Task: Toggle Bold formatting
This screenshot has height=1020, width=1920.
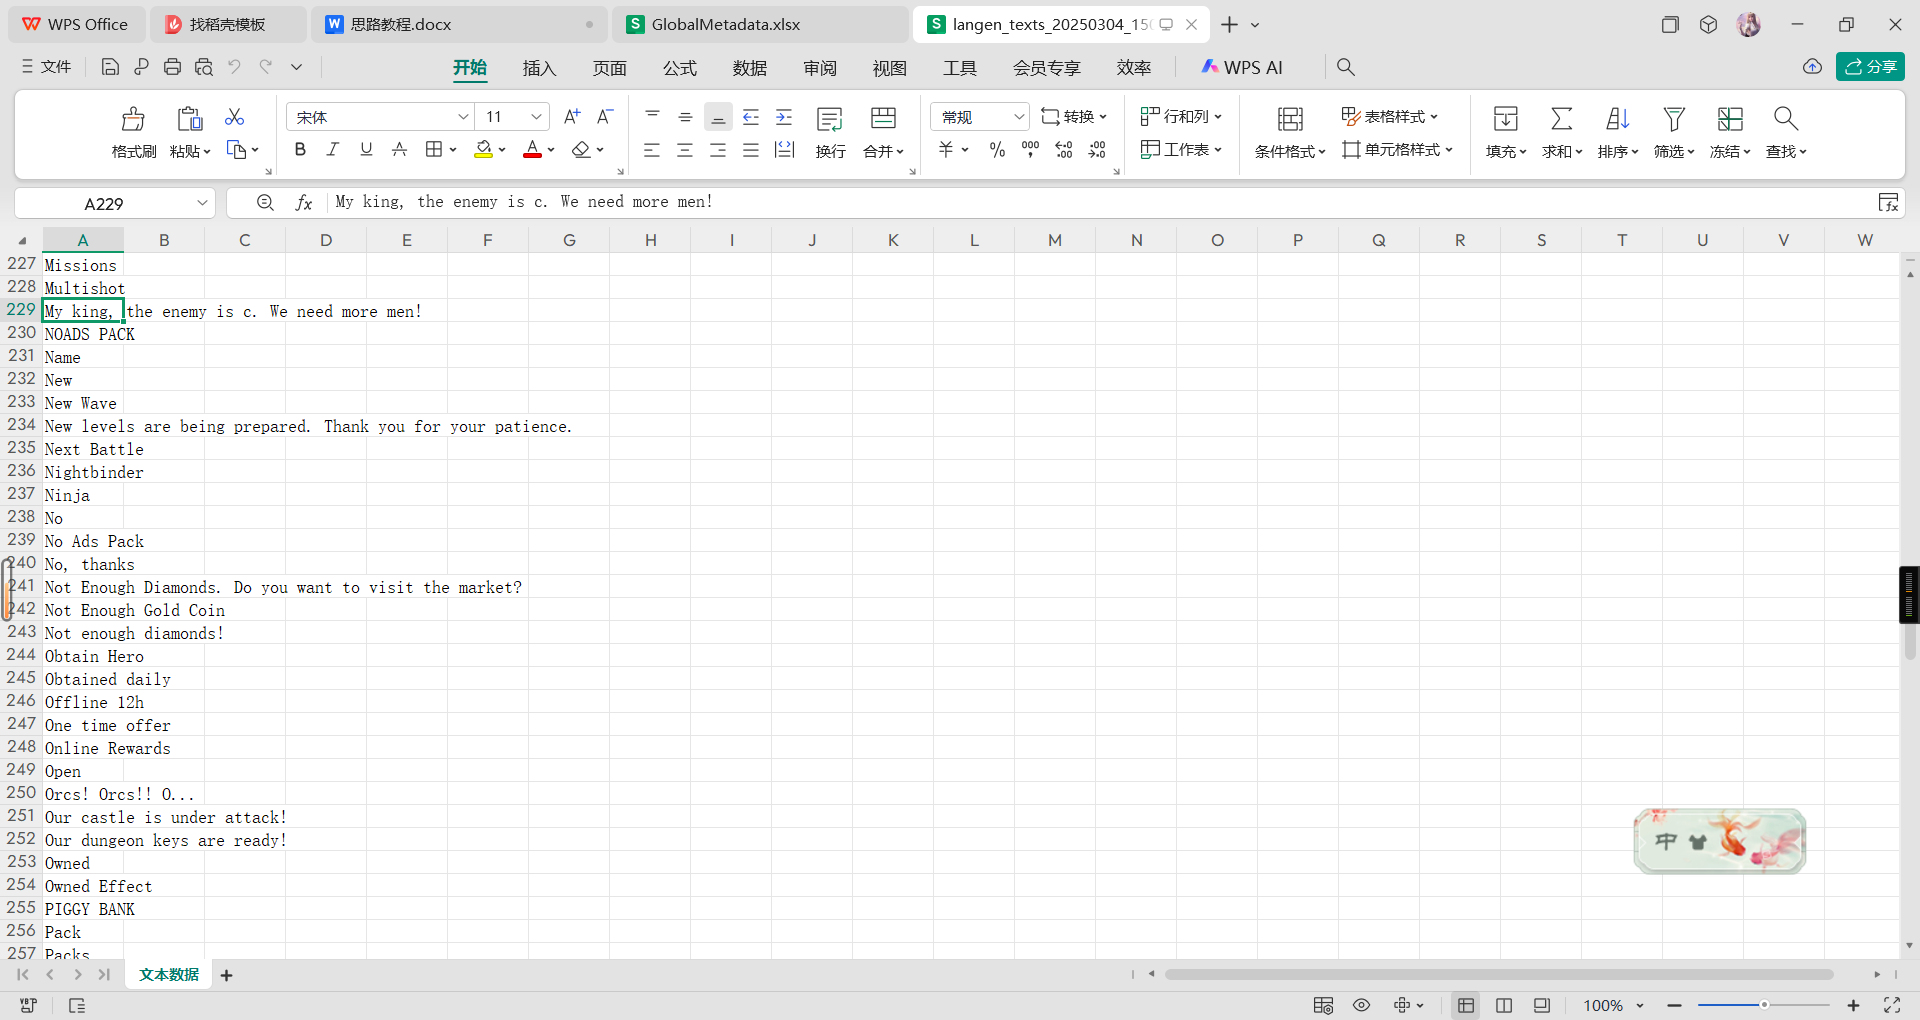Action: coord(300,149)
